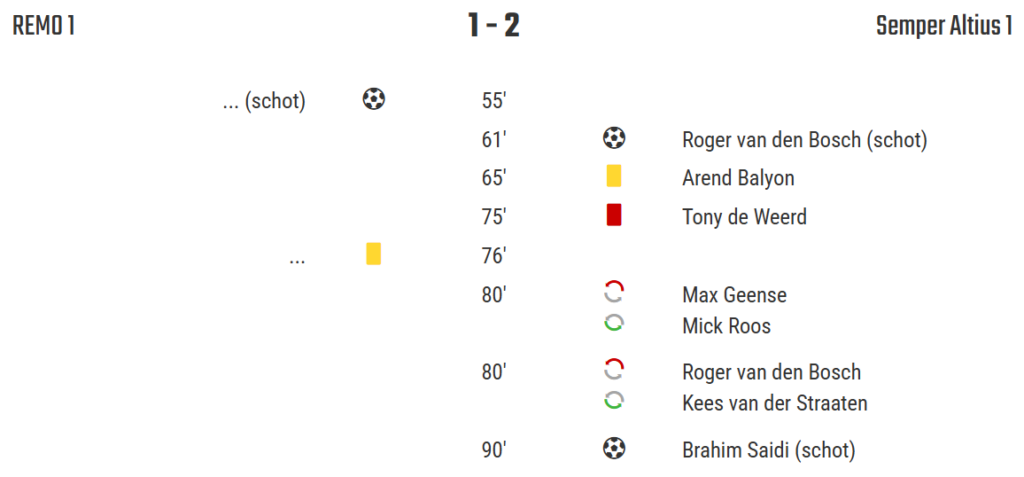Viewport: 1024px width, 477px height.
Task: Click the goal ball icon at 55'
Action: point(374,100)
